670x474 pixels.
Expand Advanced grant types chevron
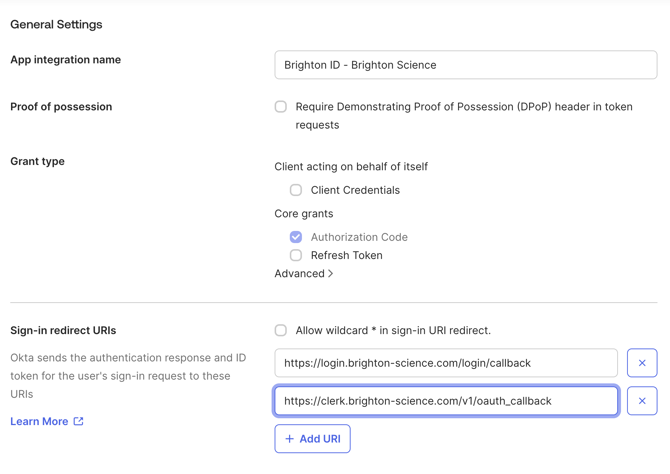click(331, 274)
